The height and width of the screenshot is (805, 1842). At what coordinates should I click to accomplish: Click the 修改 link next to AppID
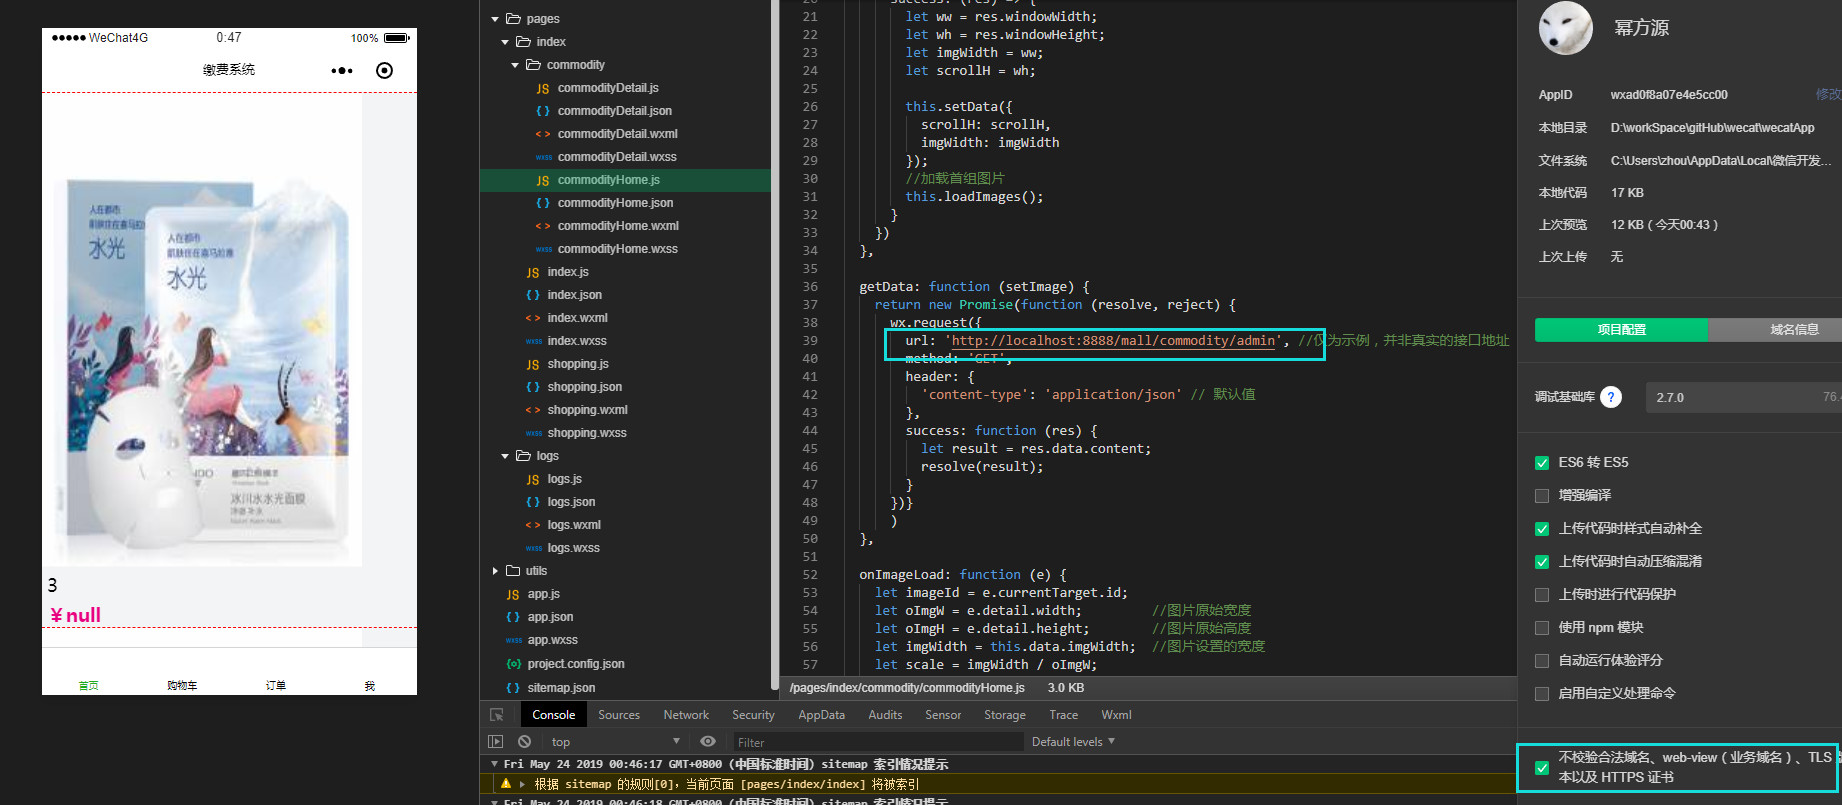1827,95
